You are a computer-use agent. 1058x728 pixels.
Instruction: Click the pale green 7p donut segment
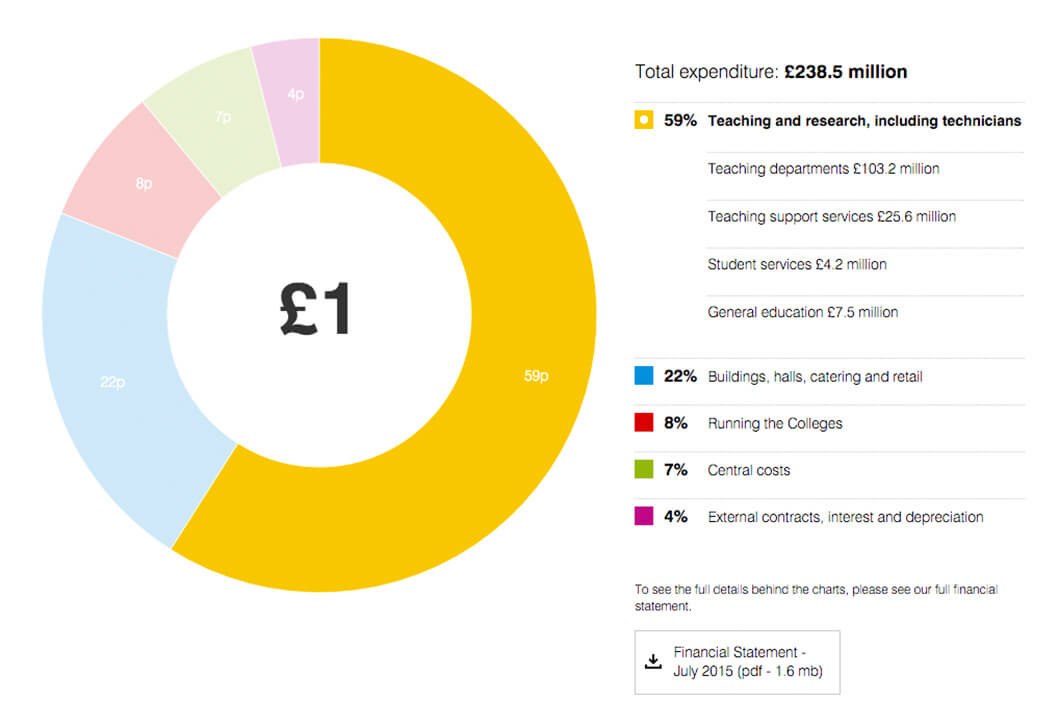[x=220, y=118]
